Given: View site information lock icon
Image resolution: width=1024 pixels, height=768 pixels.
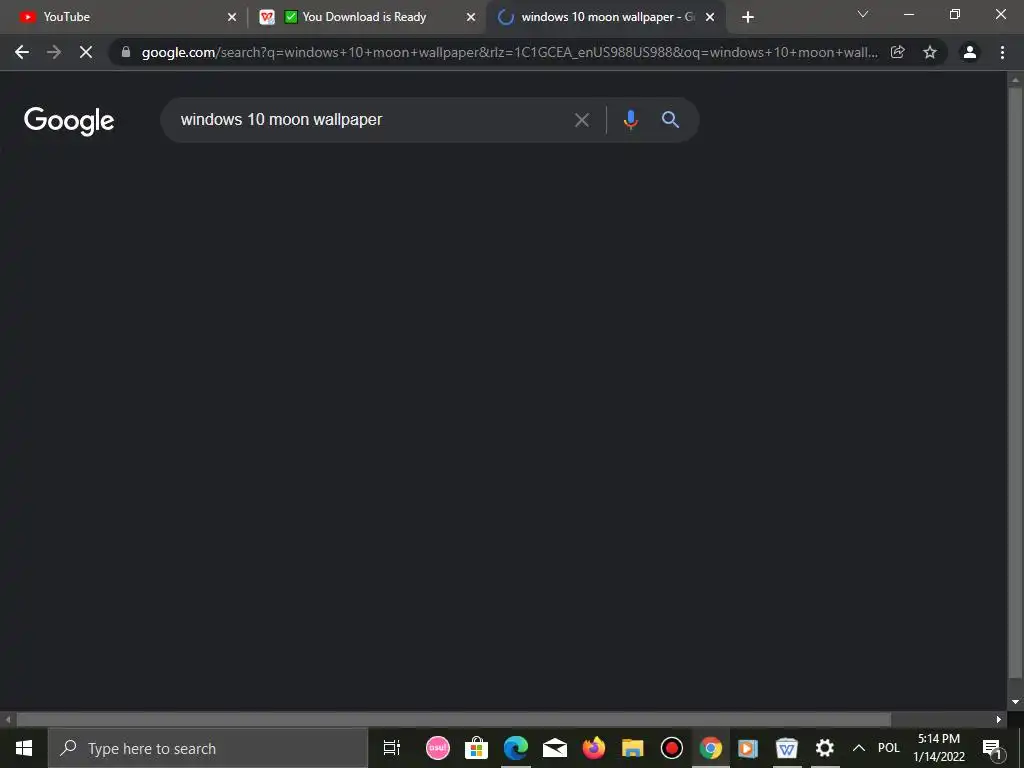Looking at the screenshot, I should (126, 52).
